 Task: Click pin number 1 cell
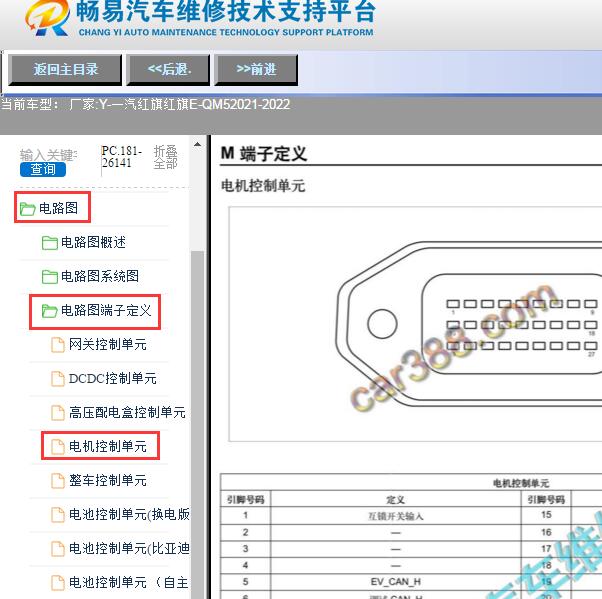point(245,515)
